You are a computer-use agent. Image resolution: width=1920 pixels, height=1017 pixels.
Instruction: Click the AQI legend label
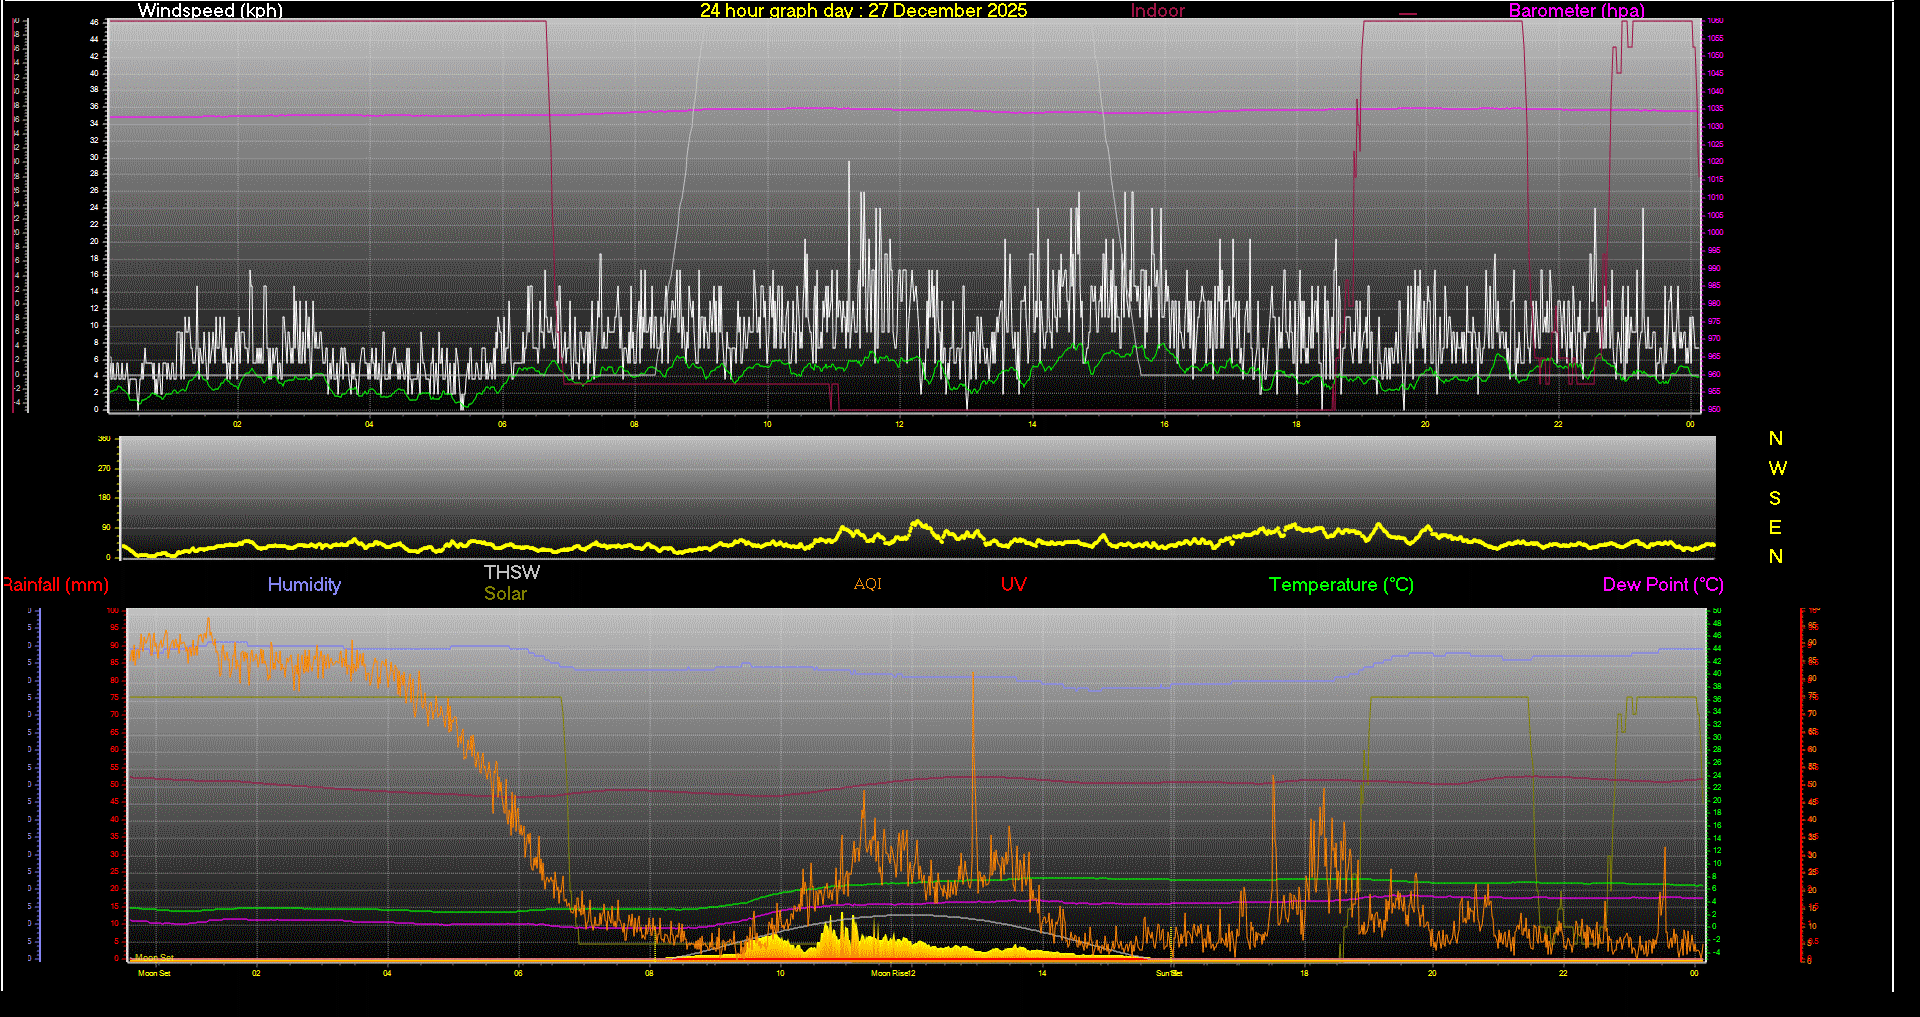coord(867,584)
